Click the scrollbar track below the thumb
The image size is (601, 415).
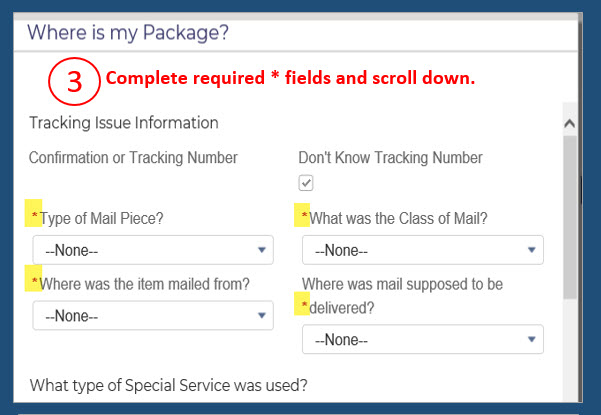point(570,351)
